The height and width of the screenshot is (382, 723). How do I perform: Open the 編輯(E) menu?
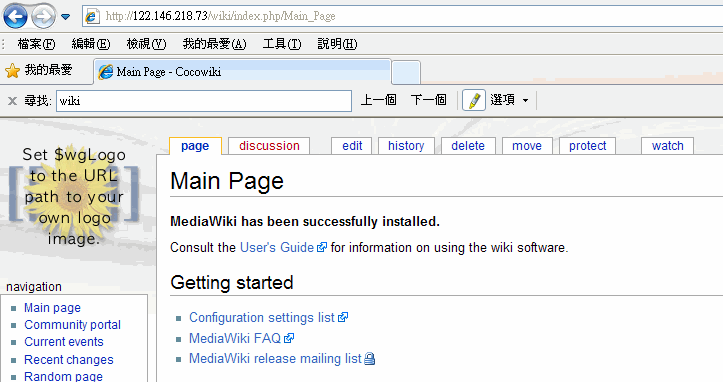tap(91, 44)
